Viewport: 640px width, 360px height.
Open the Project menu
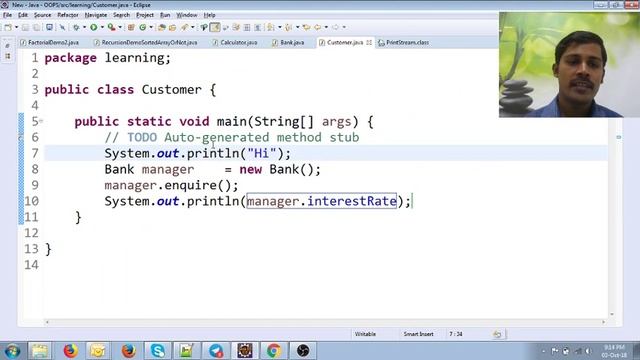point(145,15)
